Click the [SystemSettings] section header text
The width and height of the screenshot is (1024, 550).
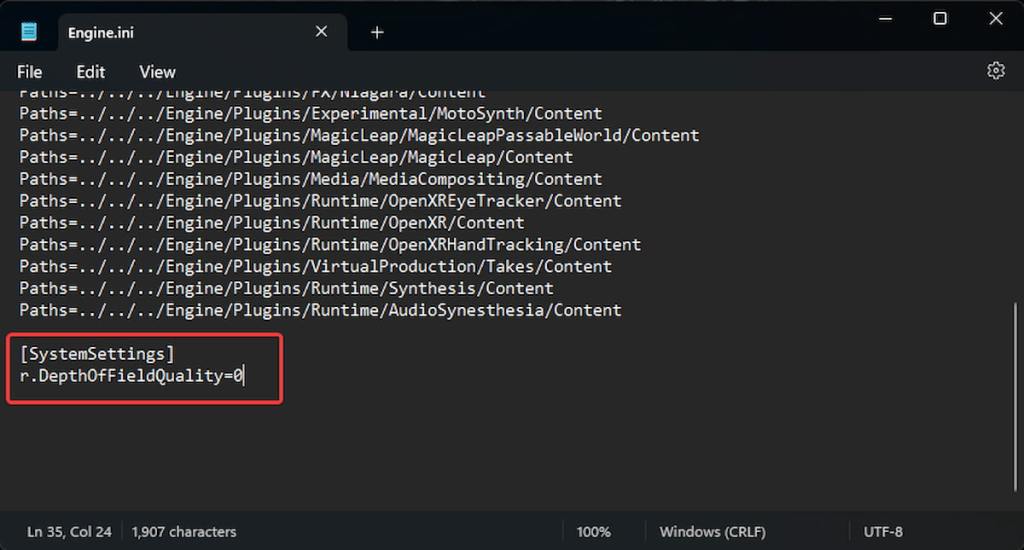(x=97, y=354)
